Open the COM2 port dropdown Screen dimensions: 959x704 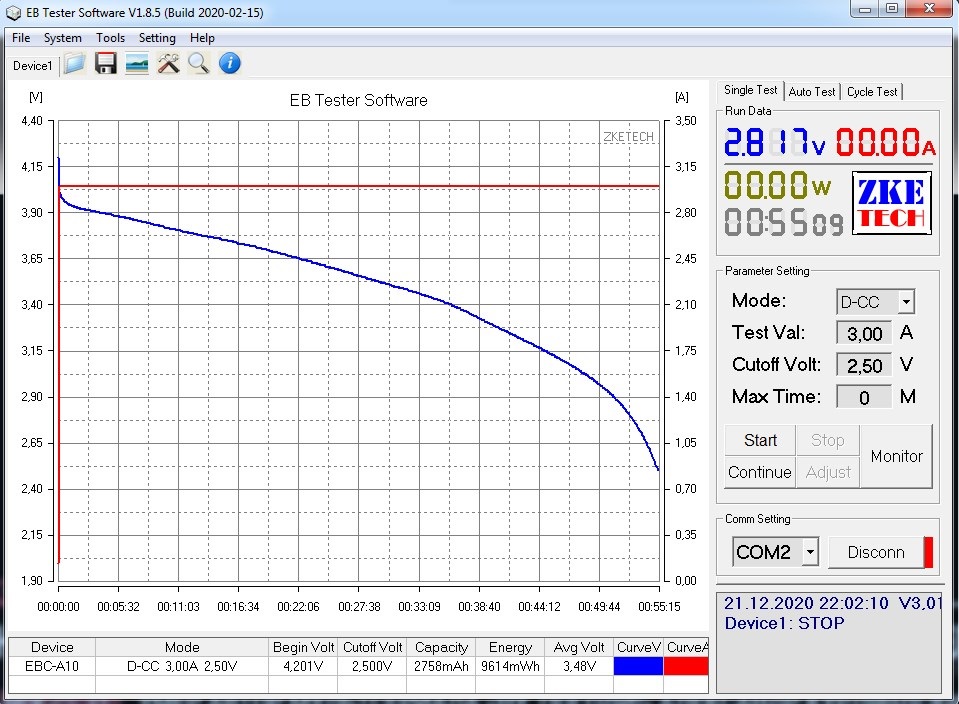[x=810, y=552]
